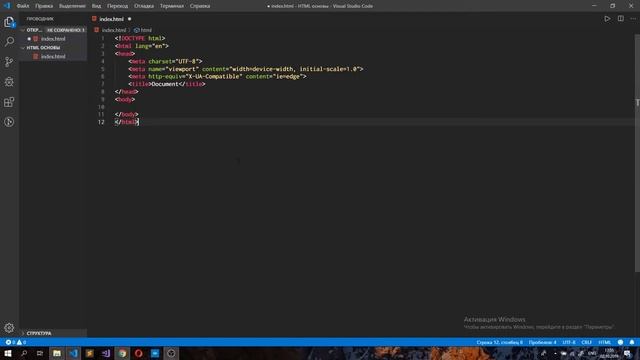Change the HTML language mode
Viewport: 640px width, 360px height.
coord(604,342)
